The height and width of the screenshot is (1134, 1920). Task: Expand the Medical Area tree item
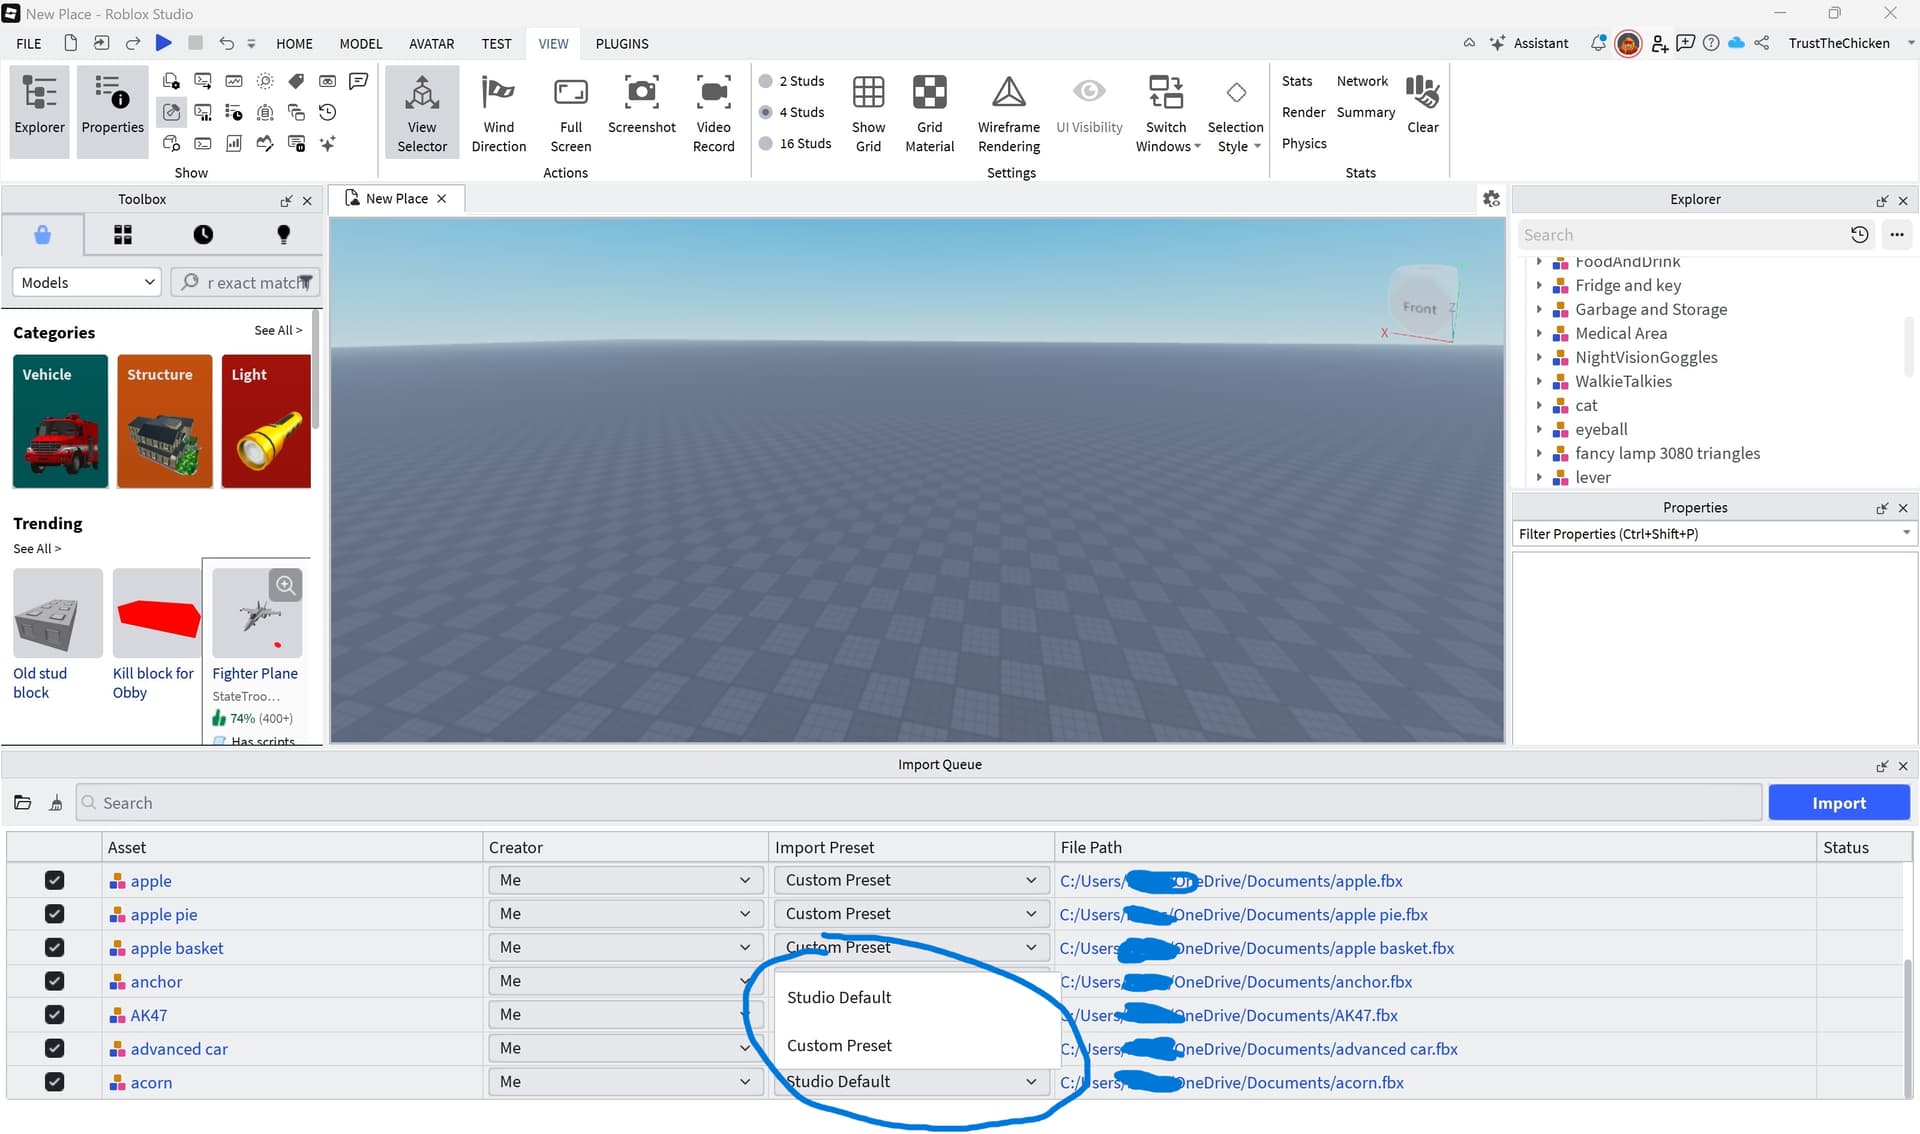[x=1539, y=333]
